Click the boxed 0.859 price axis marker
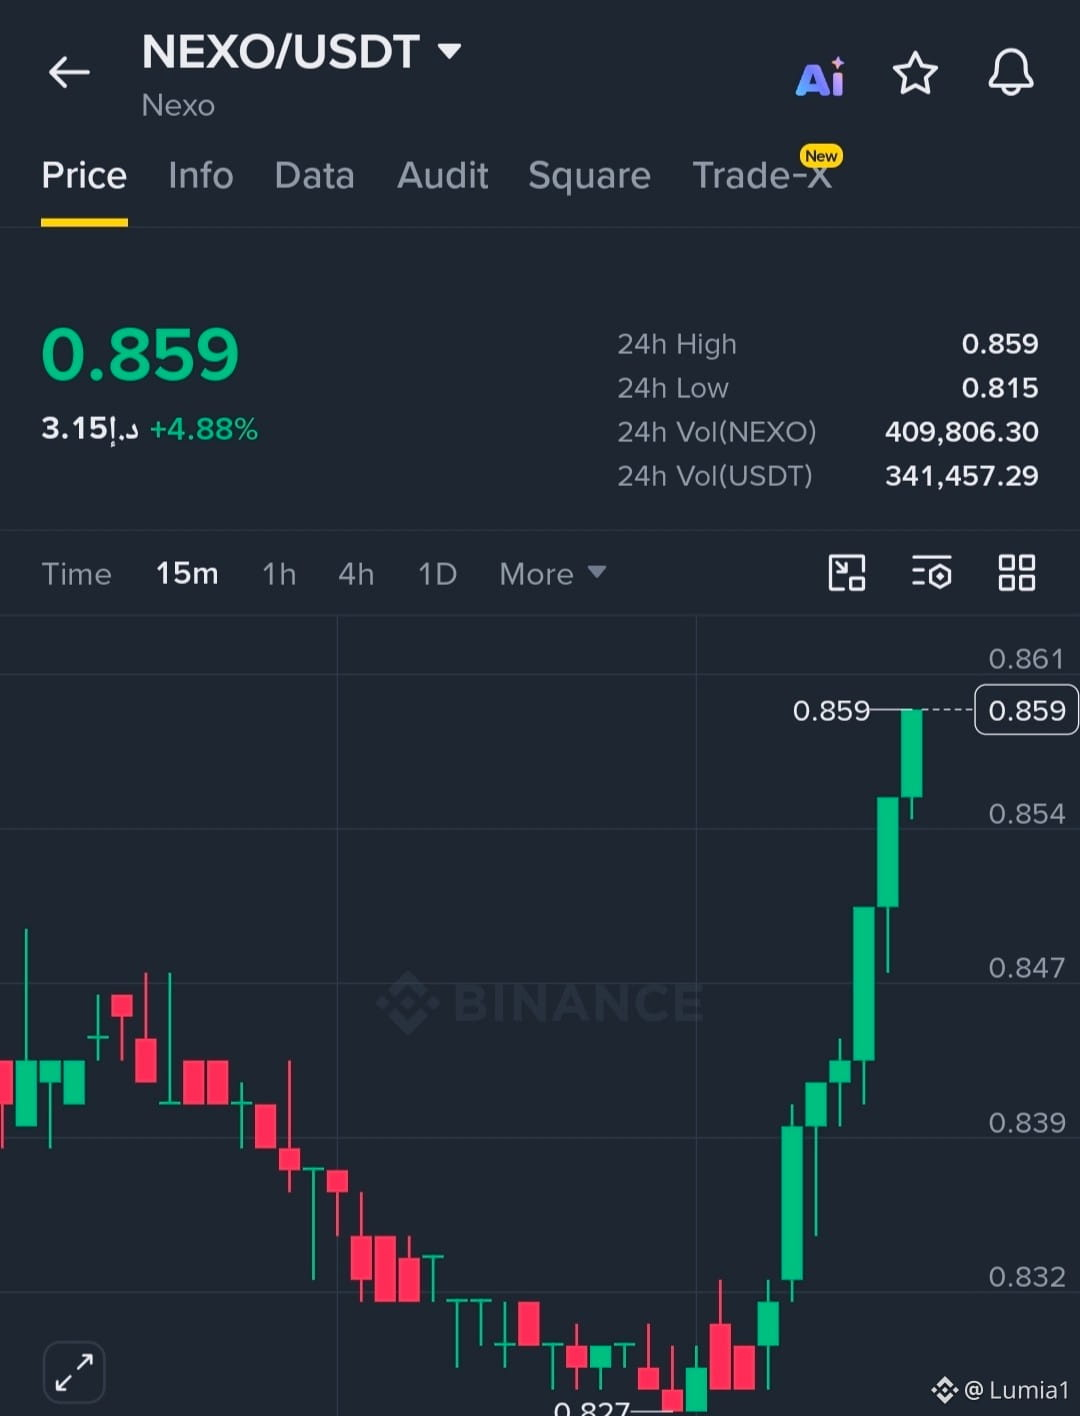This screenshot has height=1416, width=1080. [x=1027, y=710]
